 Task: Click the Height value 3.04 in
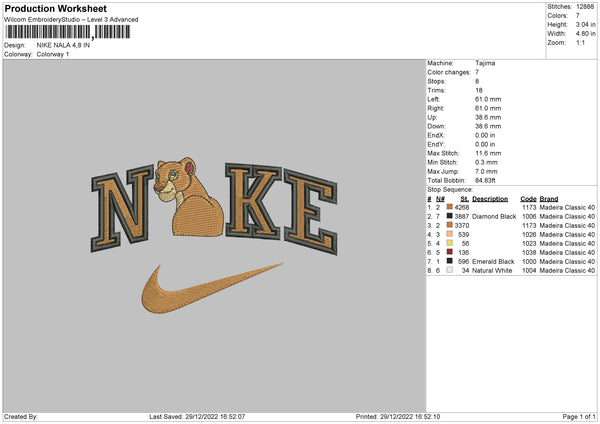pyautogui.click(x=585, y=24)
